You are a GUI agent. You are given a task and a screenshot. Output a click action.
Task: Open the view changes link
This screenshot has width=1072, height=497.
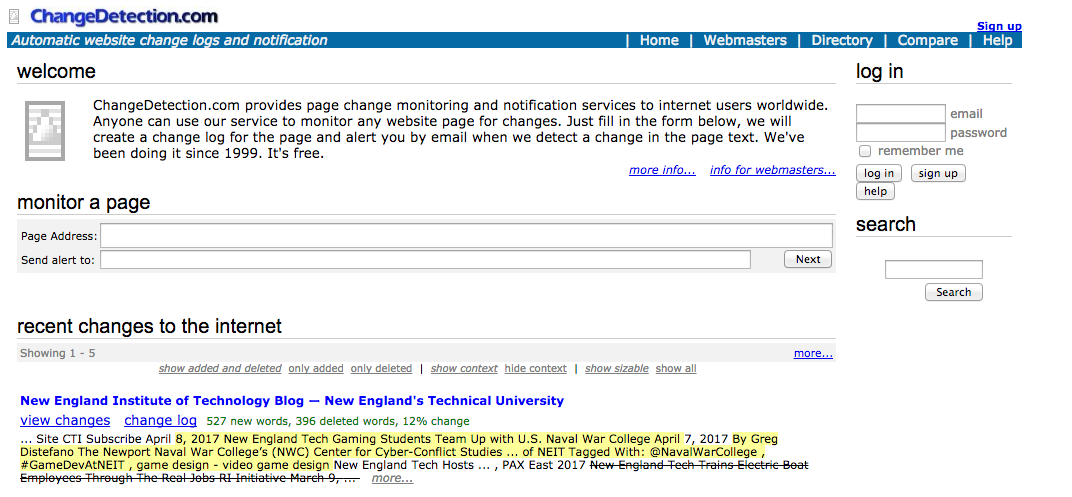pyautogui.click(x=65, y=420)
